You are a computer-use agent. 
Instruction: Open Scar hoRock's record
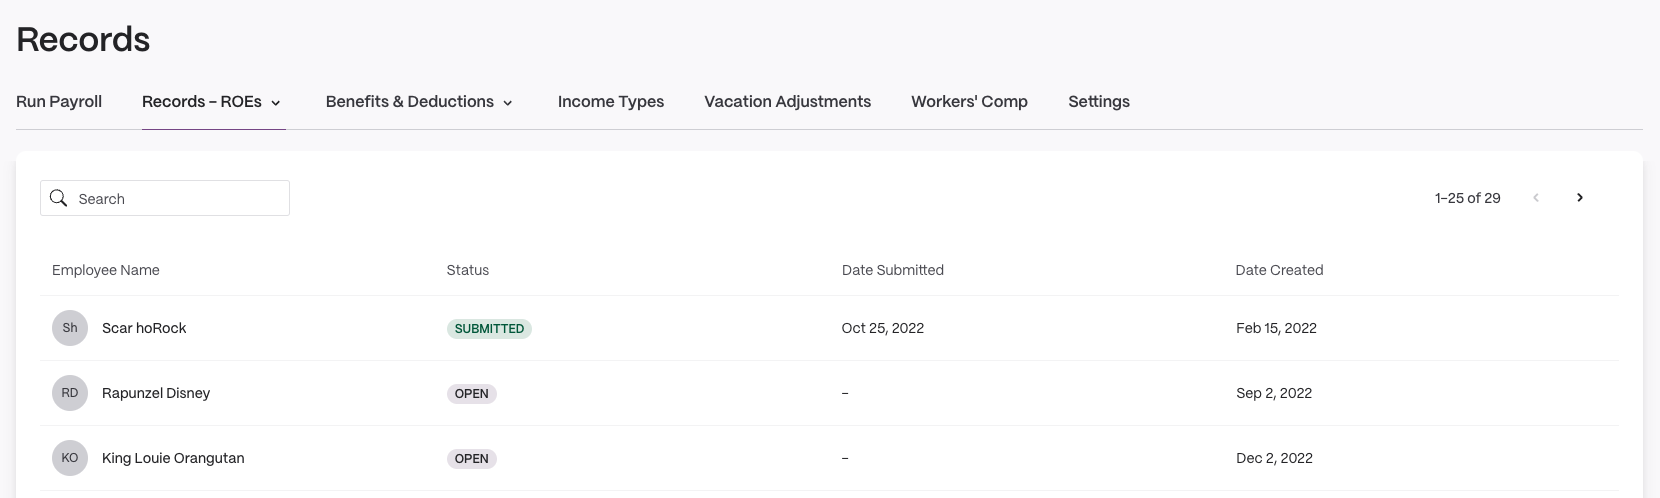[x=830, y=328]
